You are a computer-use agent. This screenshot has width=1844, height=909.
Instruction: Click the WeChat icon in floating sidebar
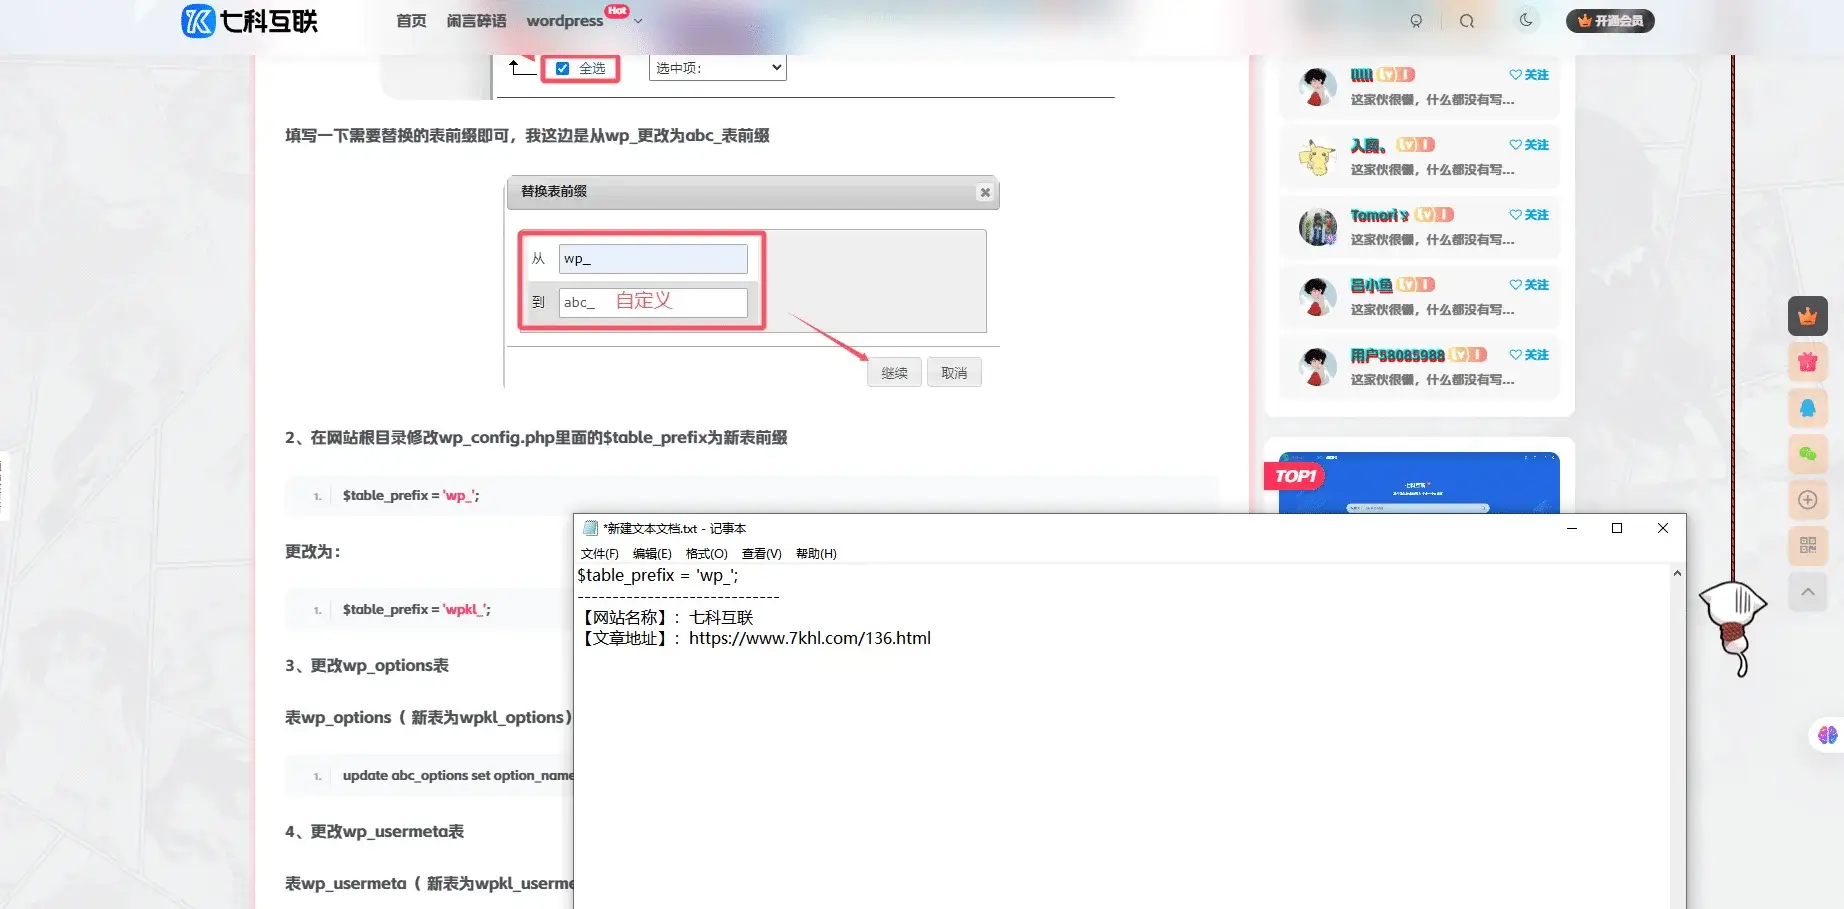click(x=1807, y=454)
